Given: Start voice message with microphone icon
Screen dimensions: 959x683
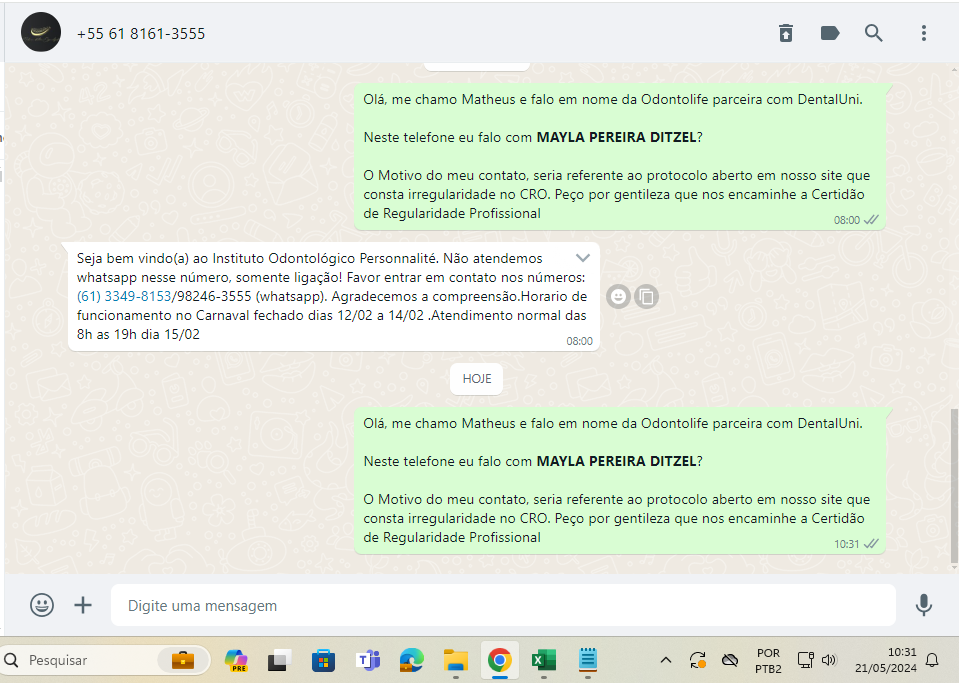Looking at the screenshot, I should 924,605.
